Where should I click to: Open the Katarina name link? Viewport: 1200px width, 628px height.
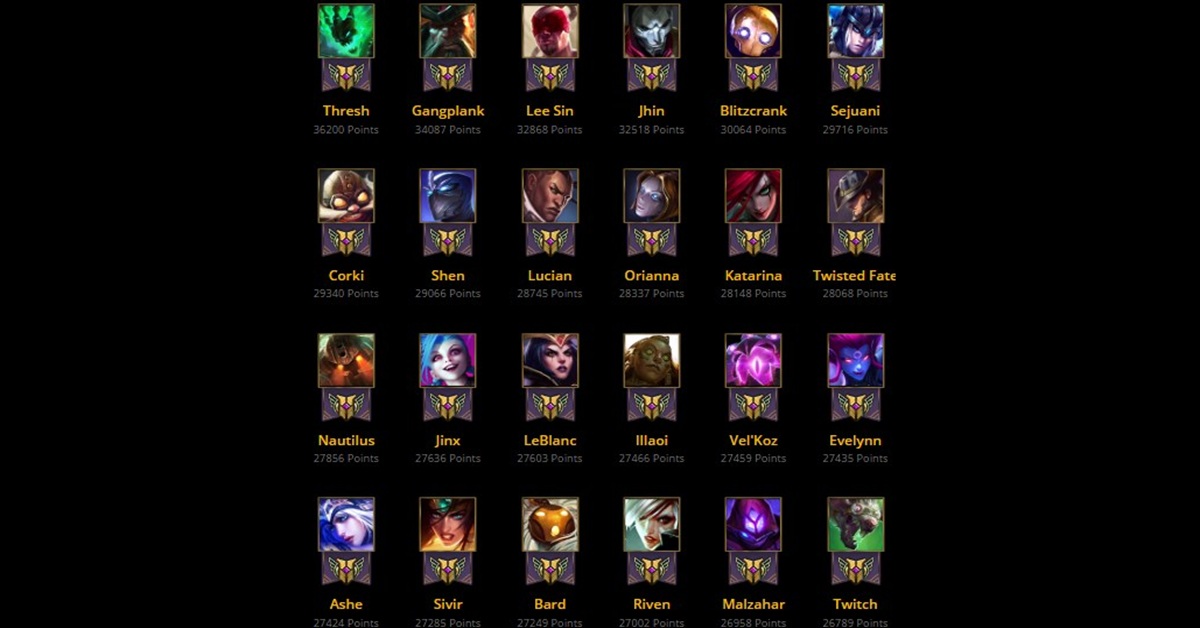coord(754,275)
